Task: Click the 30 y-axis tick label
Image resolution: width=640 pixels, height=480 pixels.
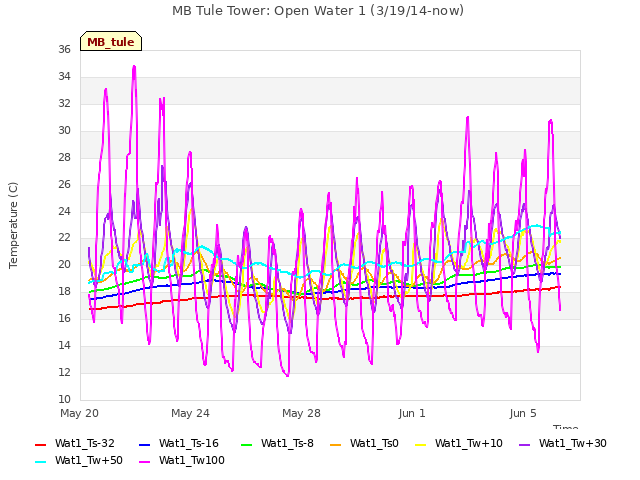Action: point(64,130)
